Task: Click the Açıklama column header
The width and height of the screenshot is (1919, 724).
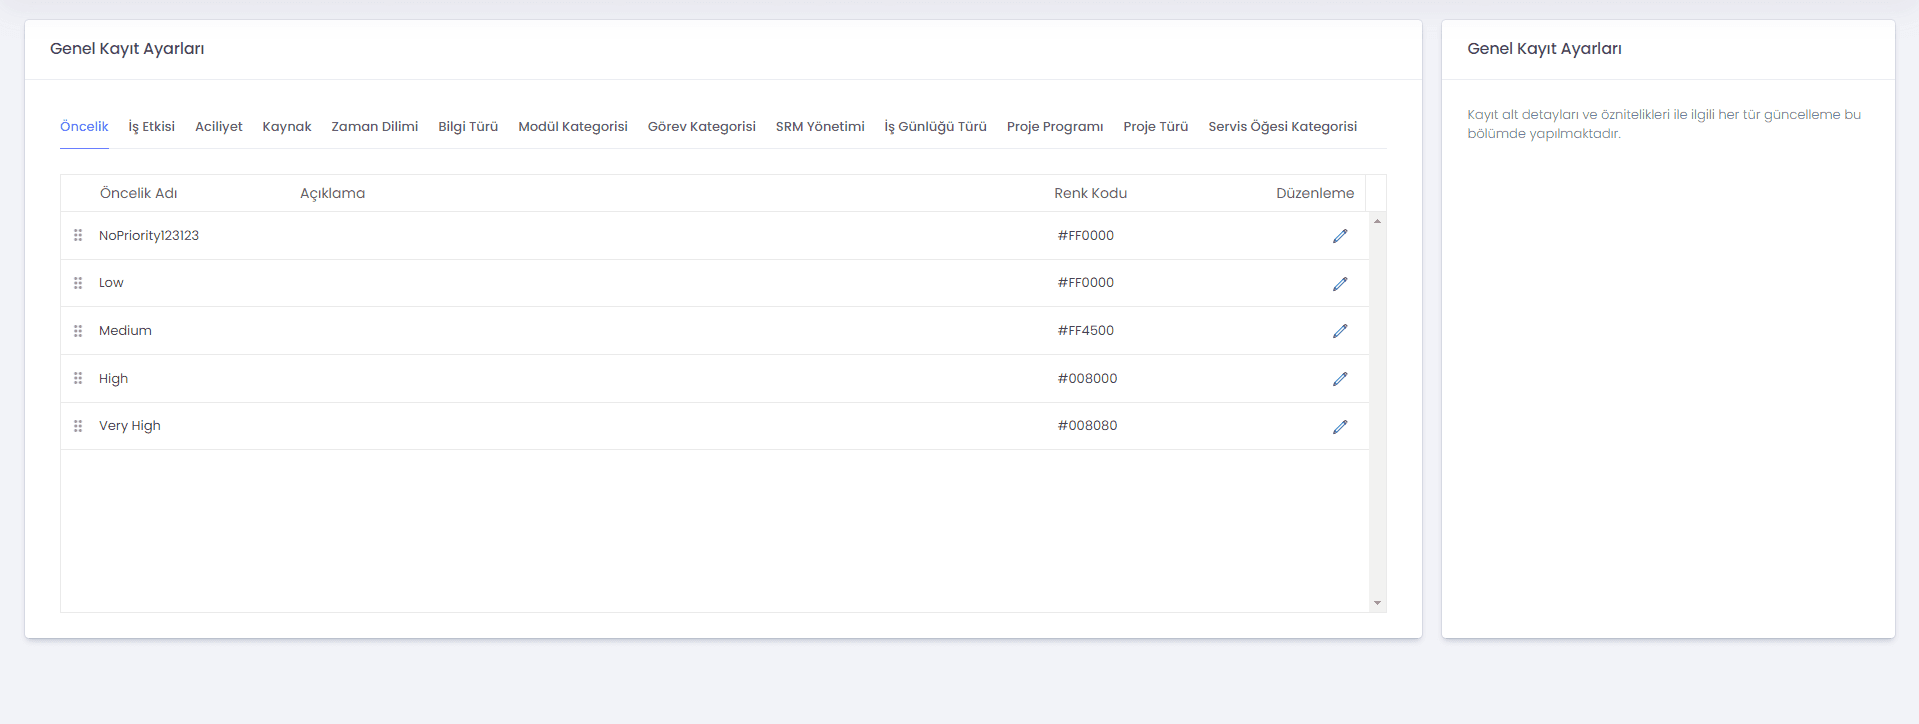Action: tap(333, 193)
